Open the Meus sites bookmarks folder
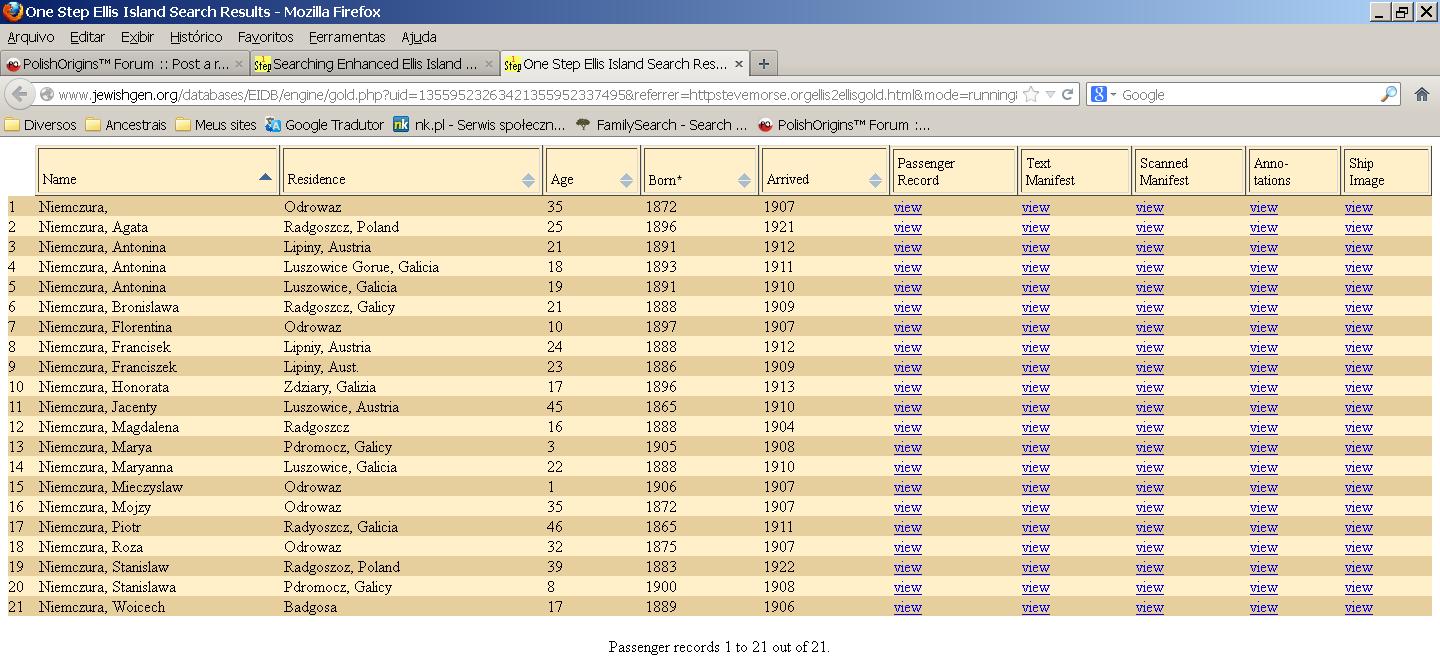This screenshot has height=669, width=1440. [x=216, y=125]
